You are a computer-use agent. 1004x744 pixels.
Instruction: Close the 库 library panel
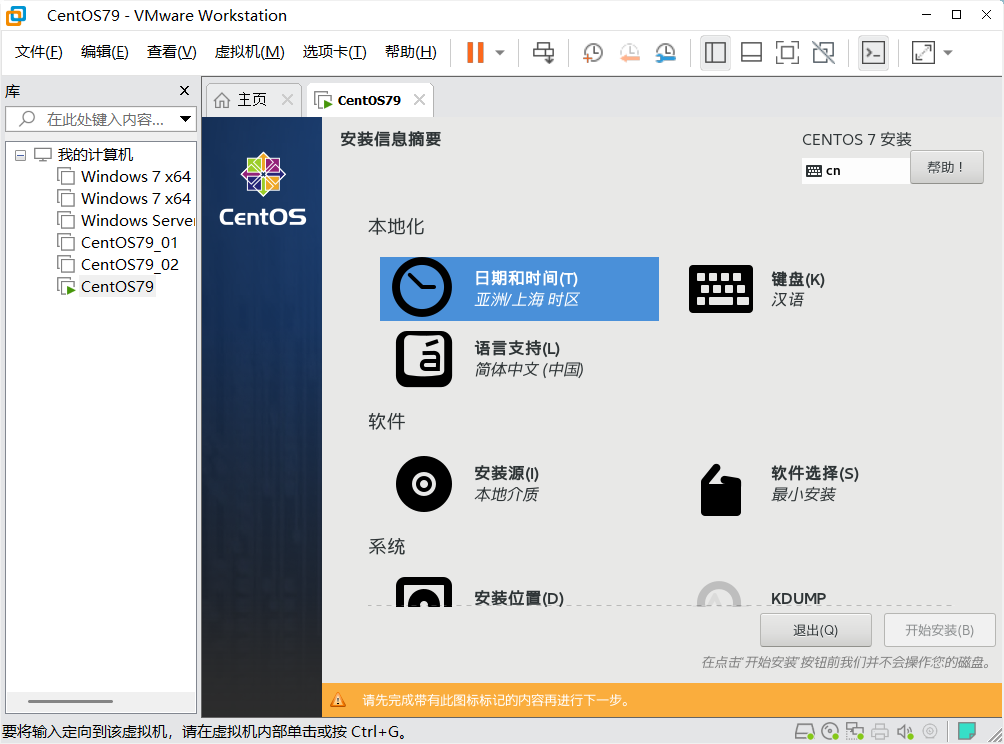184,91
